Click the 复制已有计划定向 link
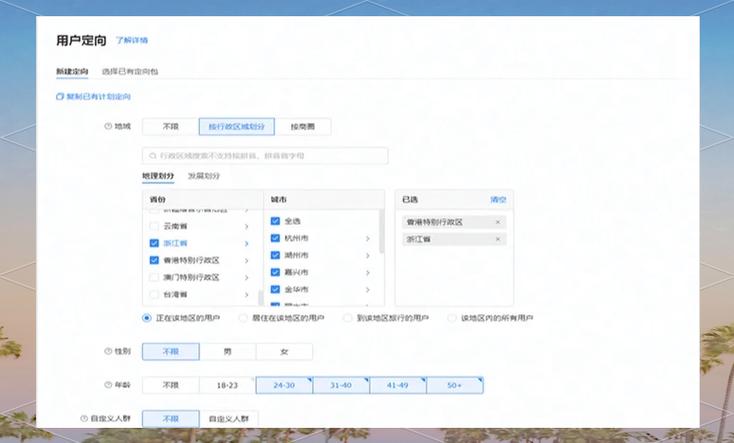The height and width of the screenshot is (443, 734). [98, 96]
